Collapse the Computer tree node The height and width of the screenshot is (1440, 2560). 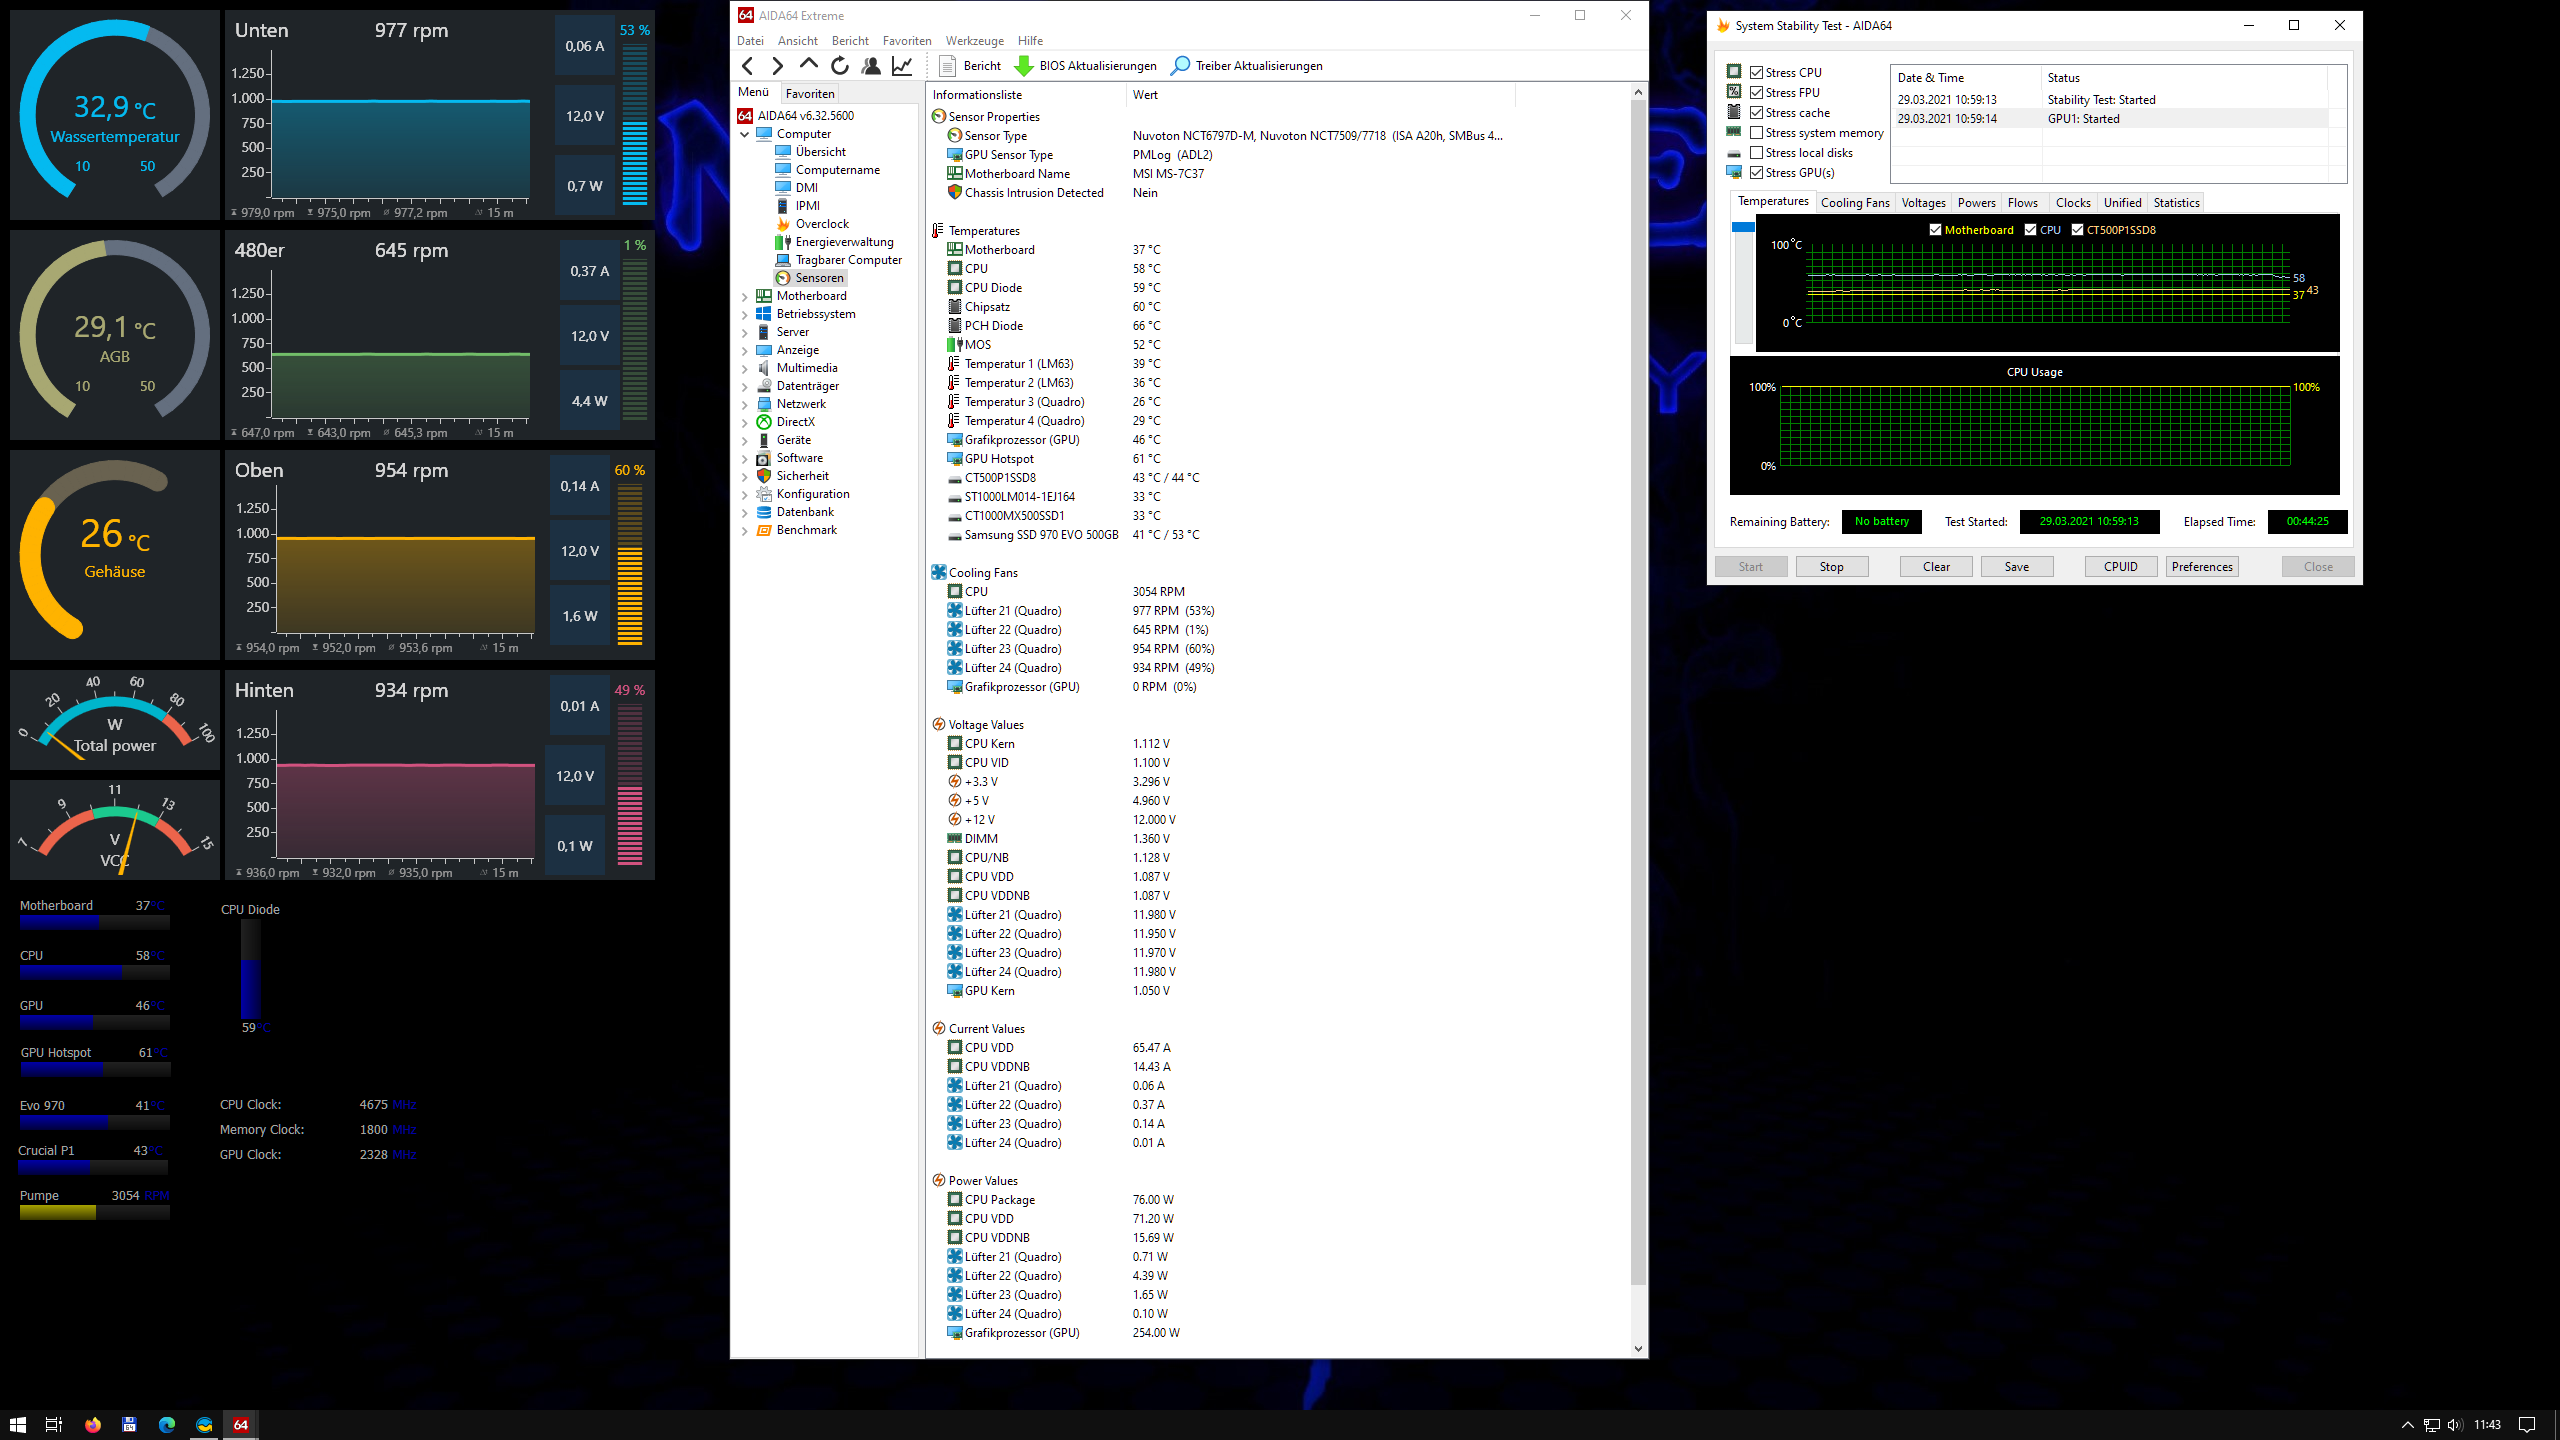click(745, 134)
